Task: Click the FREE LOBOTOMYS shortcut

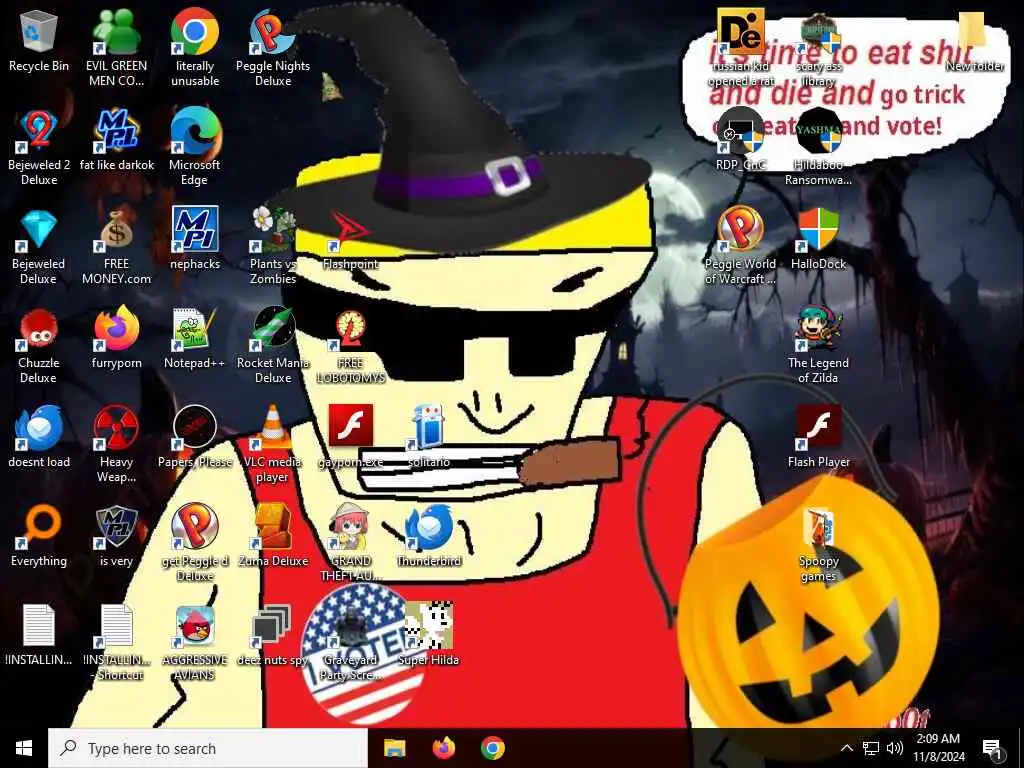Action: point(350,329)
